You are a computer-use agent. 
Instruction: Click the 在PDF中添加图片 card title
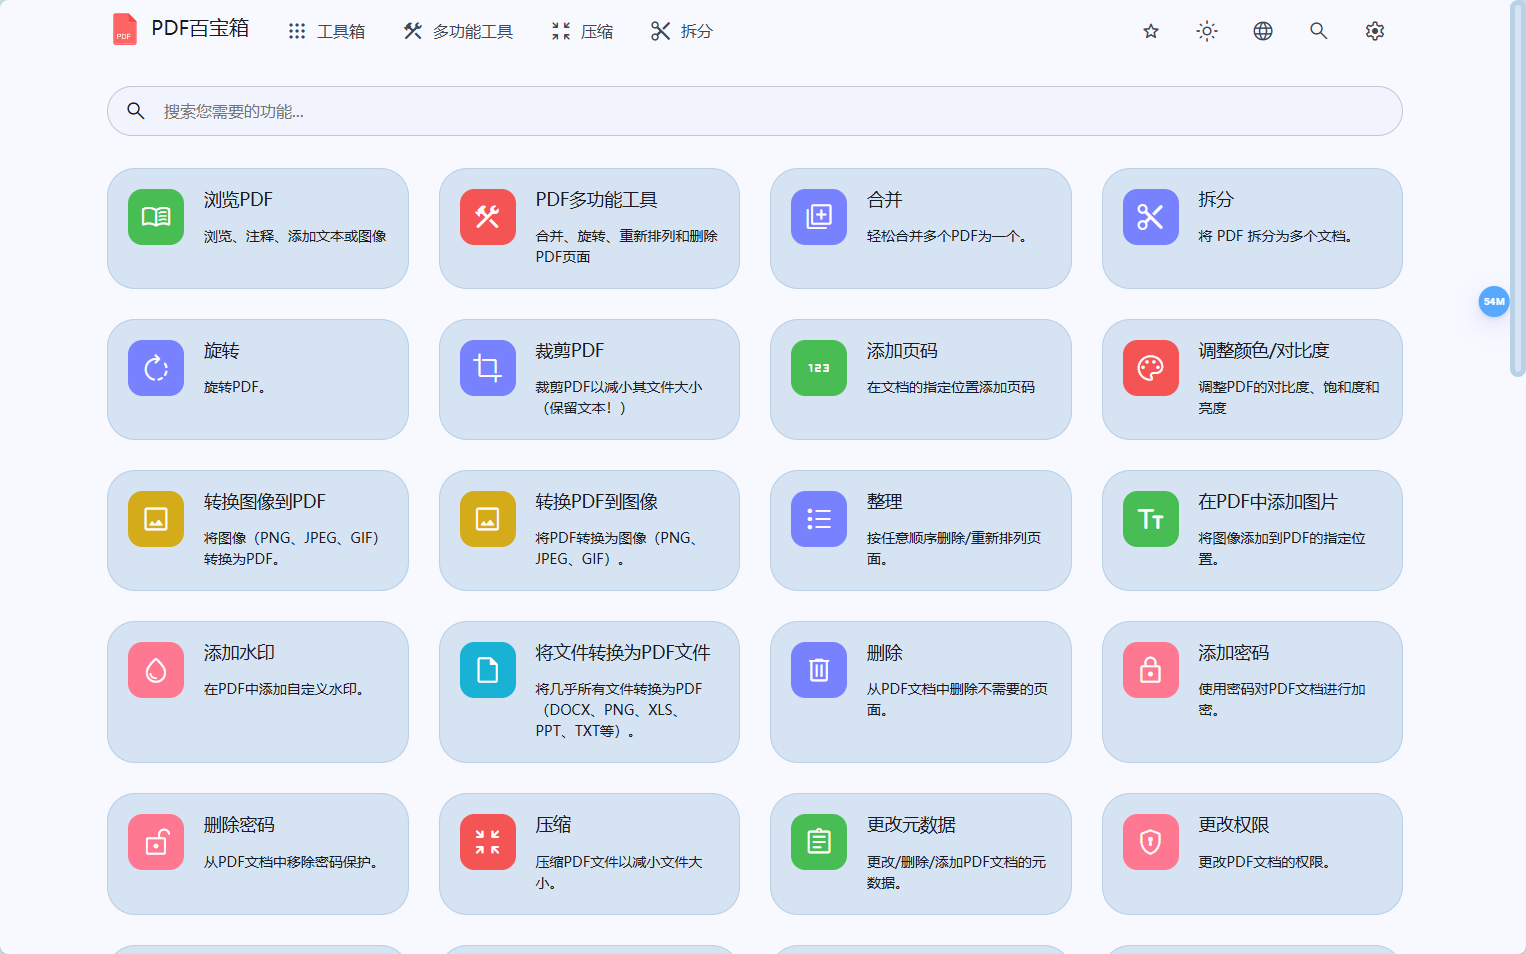pos(1268,502)
